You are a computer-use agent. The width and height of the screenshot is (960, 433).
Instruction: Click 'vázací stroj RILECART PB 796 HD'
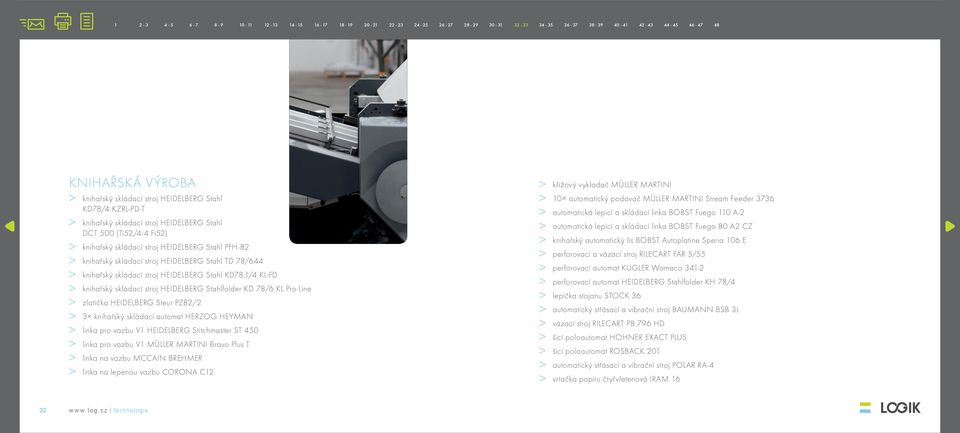pyautogui.click(x=609, y=323)
